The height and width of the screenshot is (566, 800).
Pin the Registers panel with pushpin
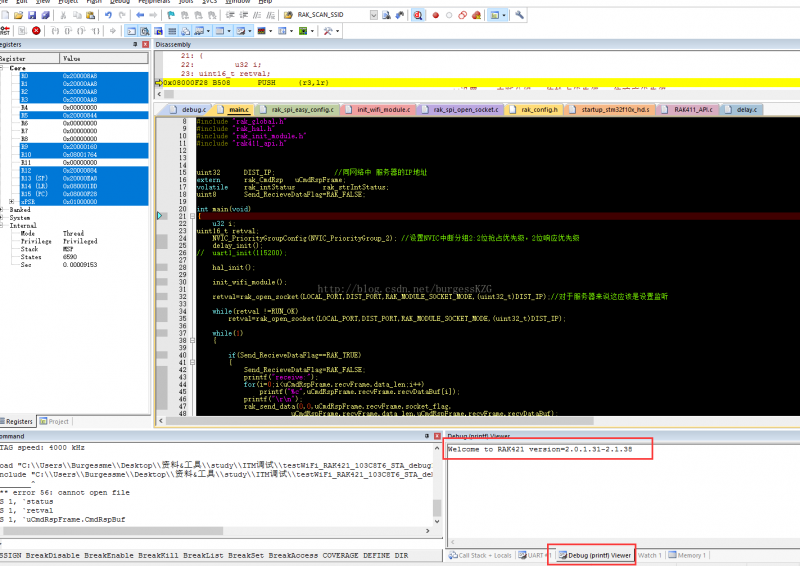click(x=134, y=45)
